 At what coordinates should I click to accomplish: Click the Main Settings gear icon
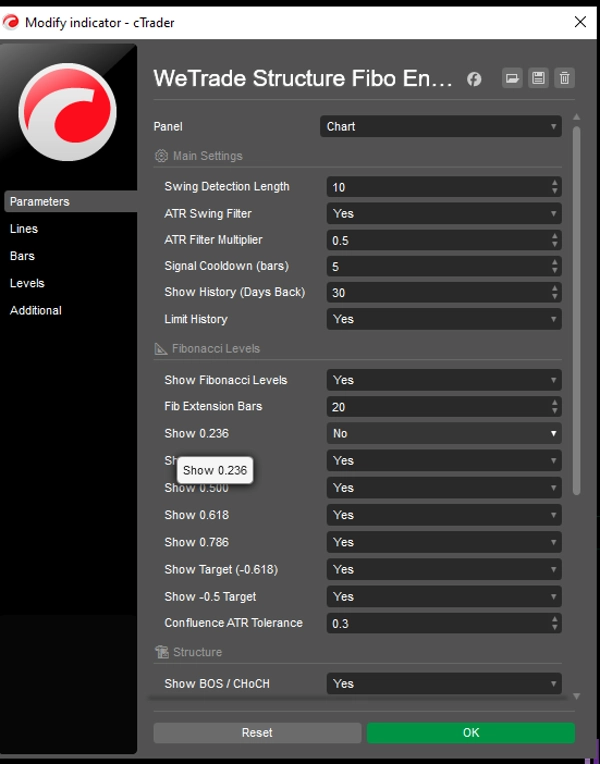point(161,156)
